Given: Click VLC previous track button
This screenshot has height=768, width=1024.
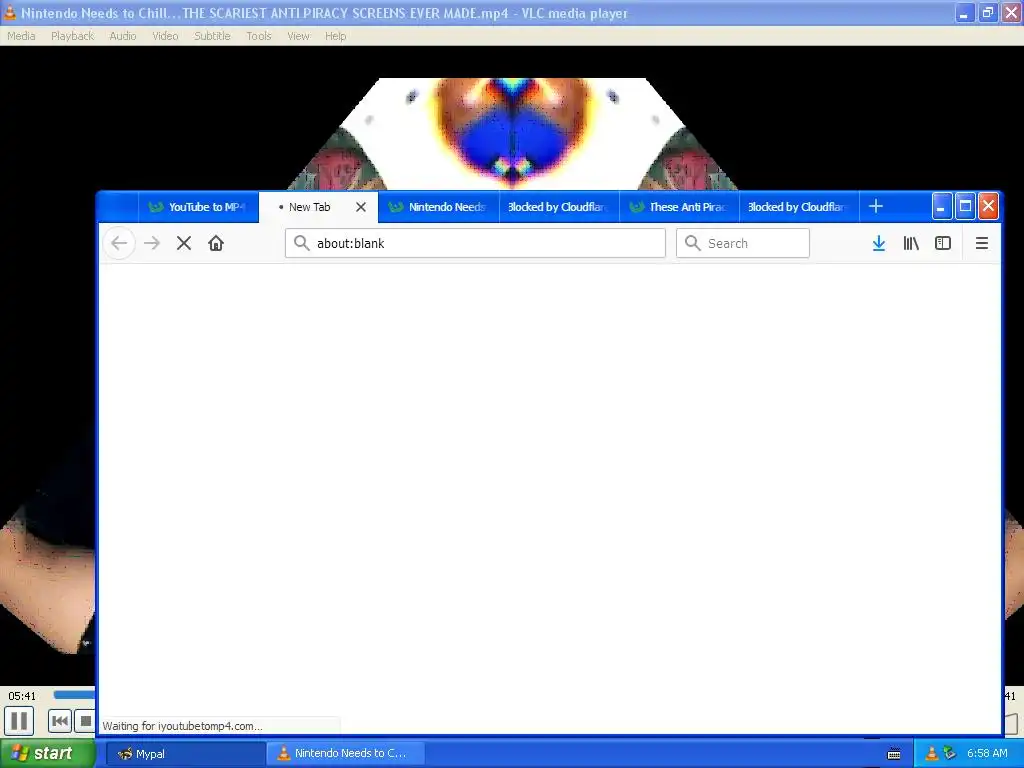Looking at the screenshot, I should tap(59, 722).
